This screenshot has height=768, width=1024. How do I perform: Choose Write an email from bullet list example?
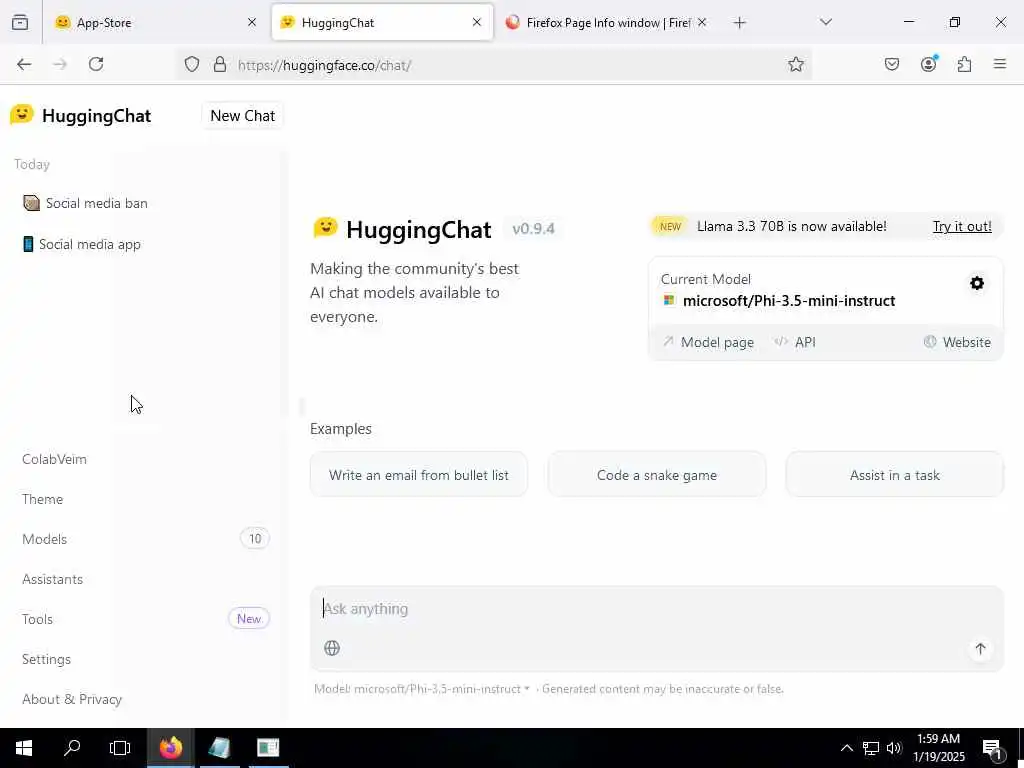click(x=419, y=475)
